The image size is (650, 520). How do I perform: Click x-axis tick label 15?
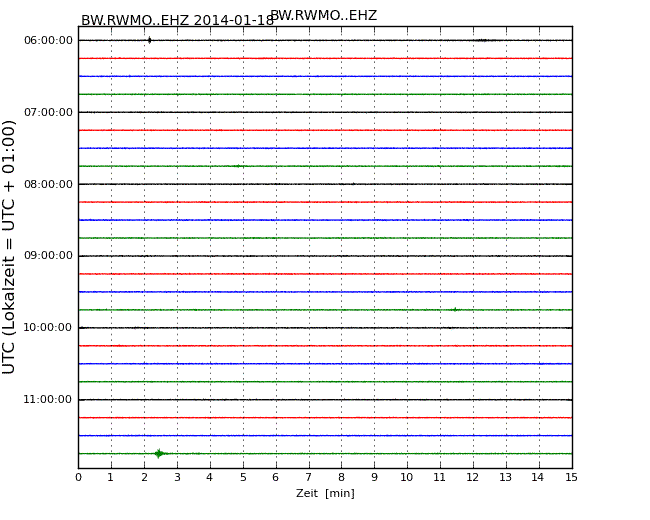(571, 477)
